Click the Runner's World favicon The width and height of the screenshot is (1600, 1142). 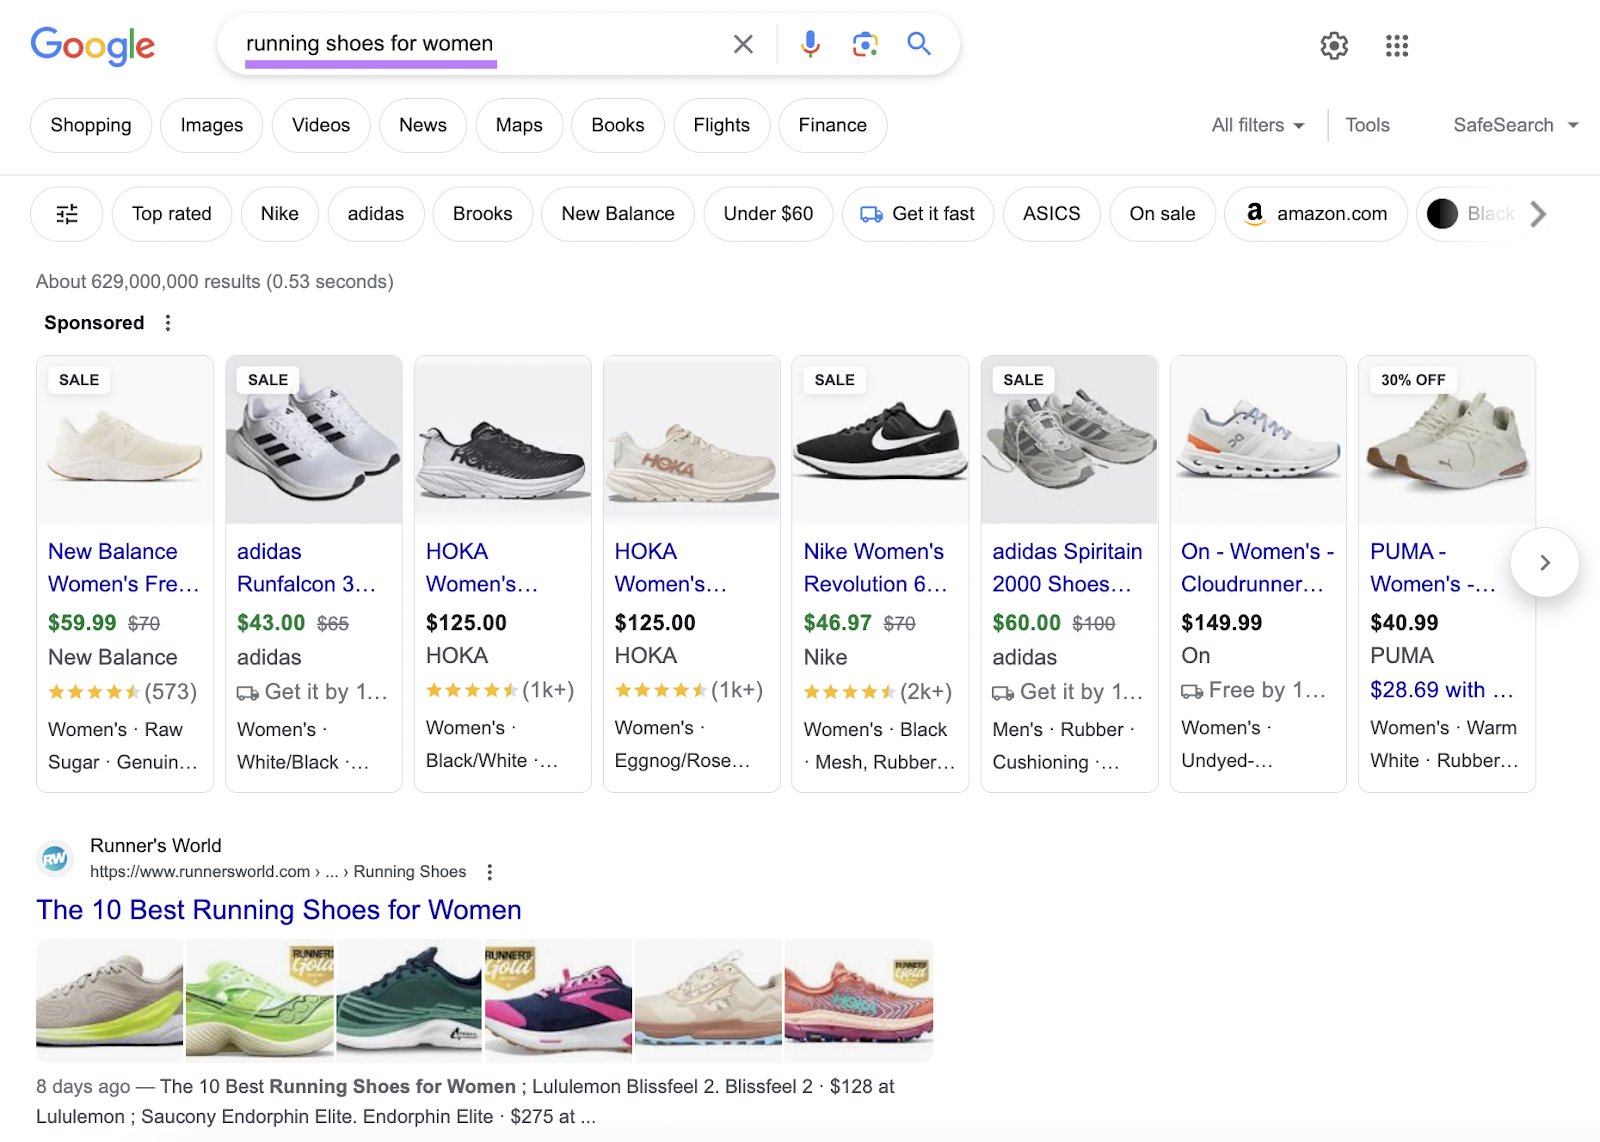coord(55,858)
